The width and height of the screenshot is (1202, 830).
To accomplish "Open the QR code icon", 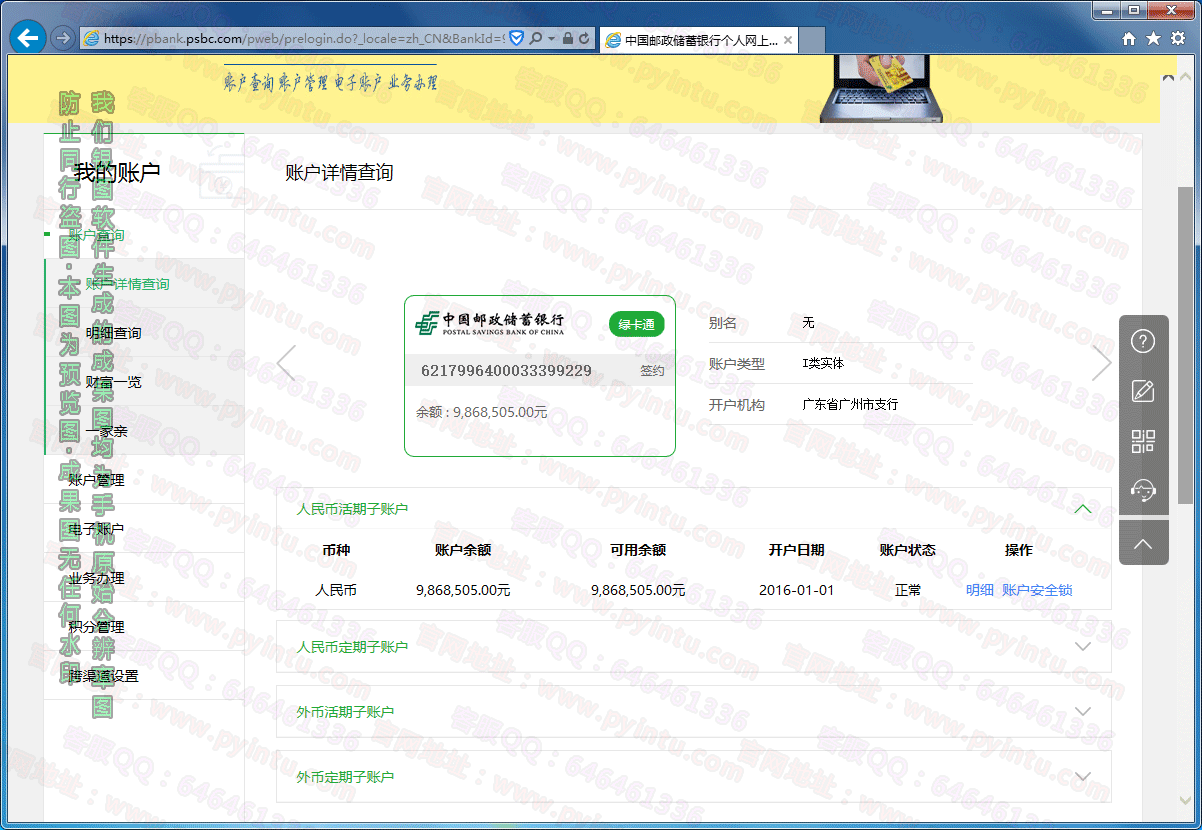I will tap(1143, 441).
